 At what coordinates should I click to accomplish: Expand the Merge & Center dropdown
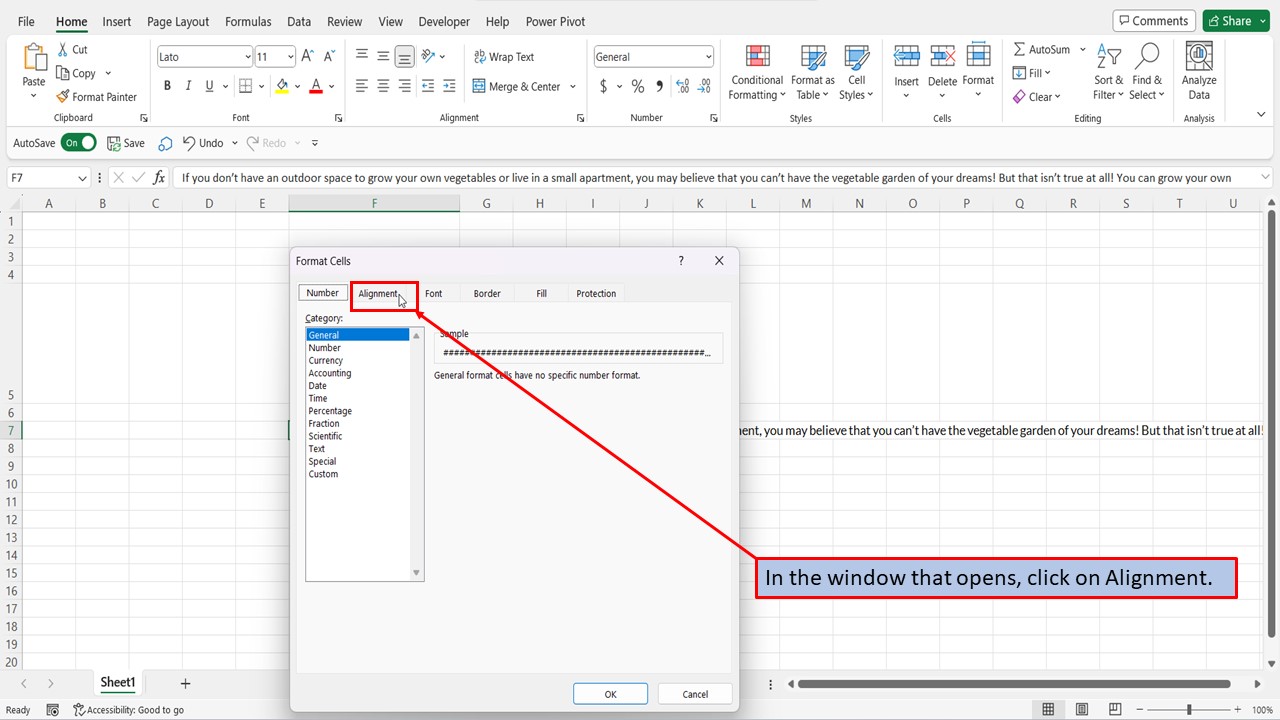pos(571,87)
